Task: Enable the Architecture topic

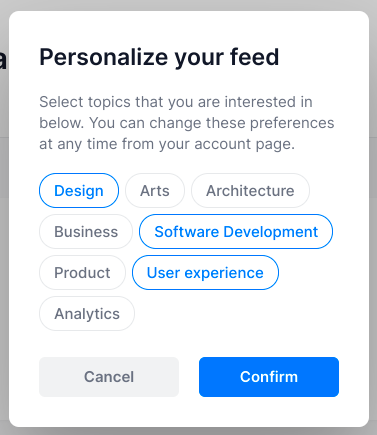Action: [x=250, y=191]
